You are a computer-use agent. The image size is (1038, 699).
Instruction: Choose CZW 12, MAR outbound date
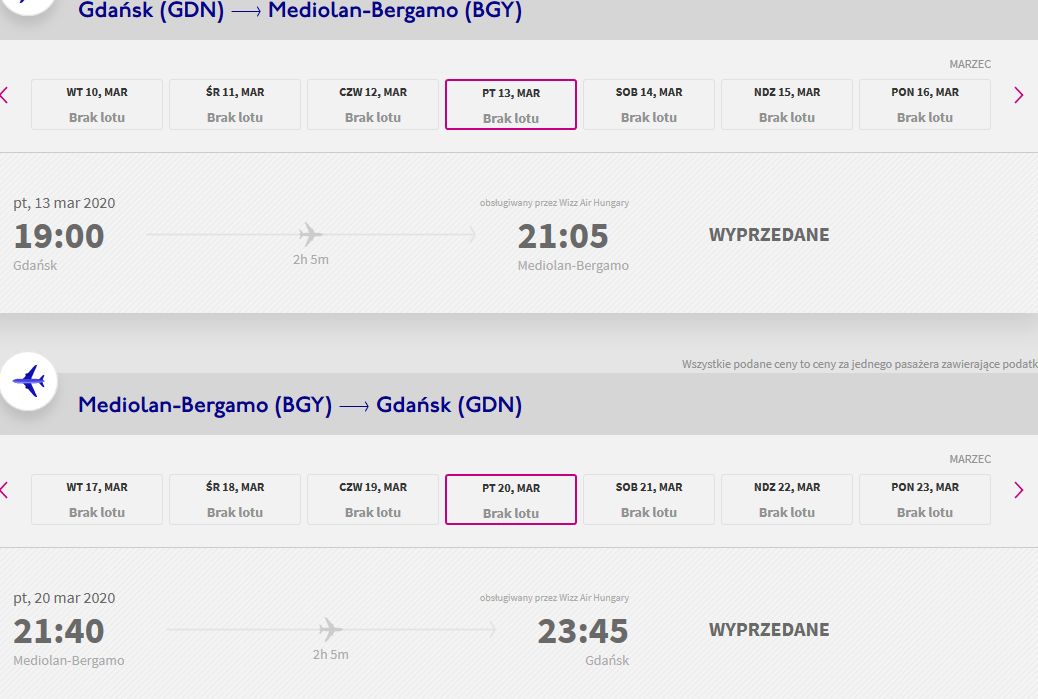pyautogui.click(x=373, y=104)
